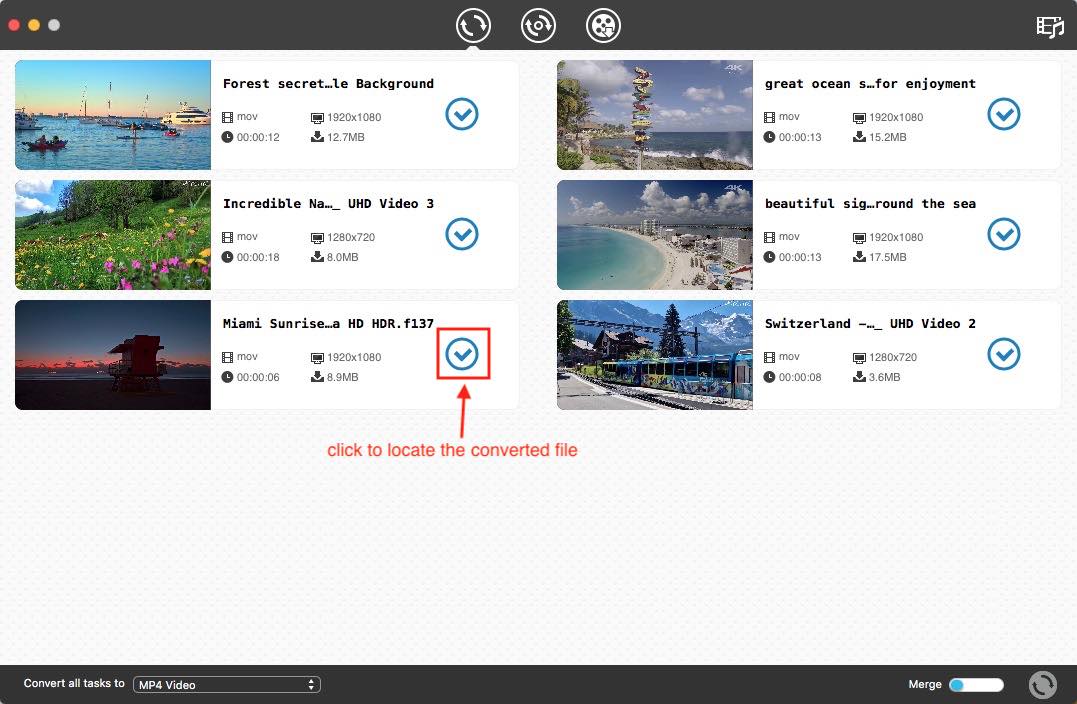Click the Convert all tasks to label
The width and height of the screenshot is (1077, 704).
click(x=73, y=684)
